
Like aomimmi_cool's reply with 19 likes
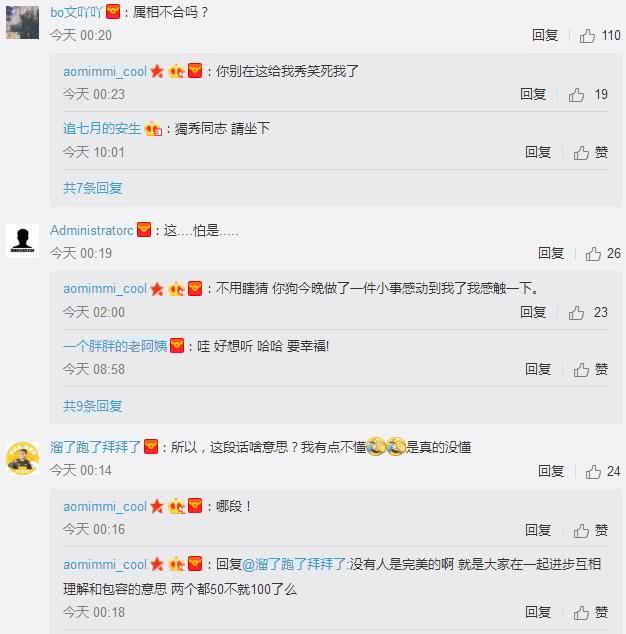click(588, 95)
